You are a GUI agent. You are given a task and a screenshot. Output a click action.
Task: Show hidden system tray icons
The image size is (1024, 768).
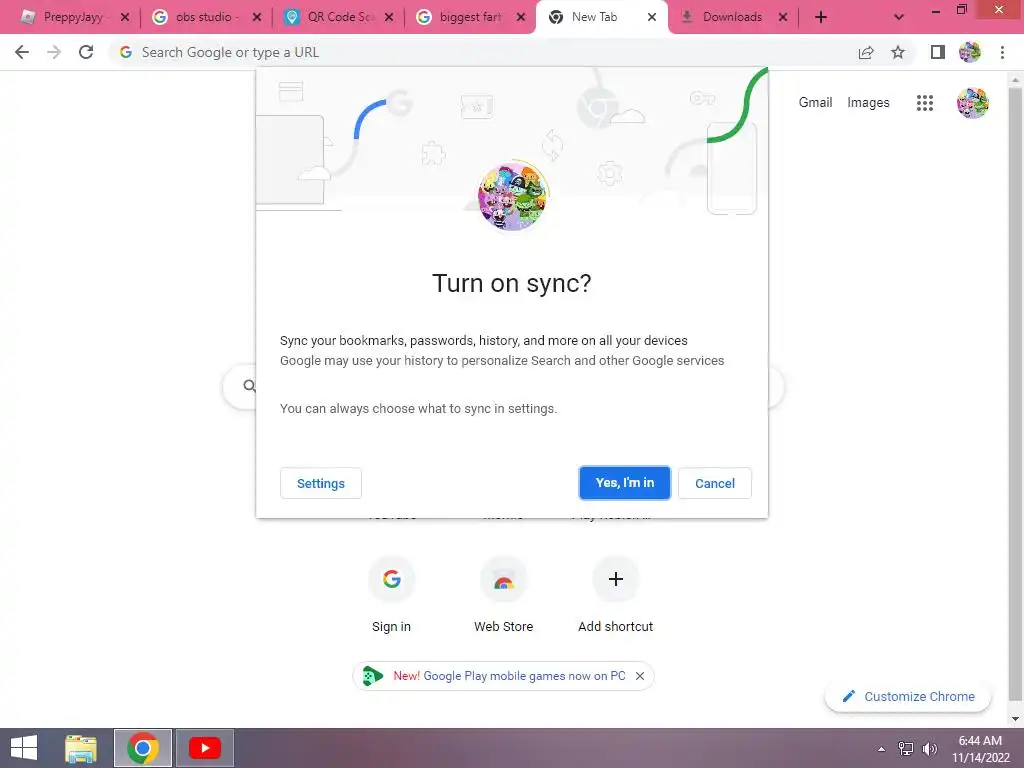pyautogui.click(x=882, y=749)
